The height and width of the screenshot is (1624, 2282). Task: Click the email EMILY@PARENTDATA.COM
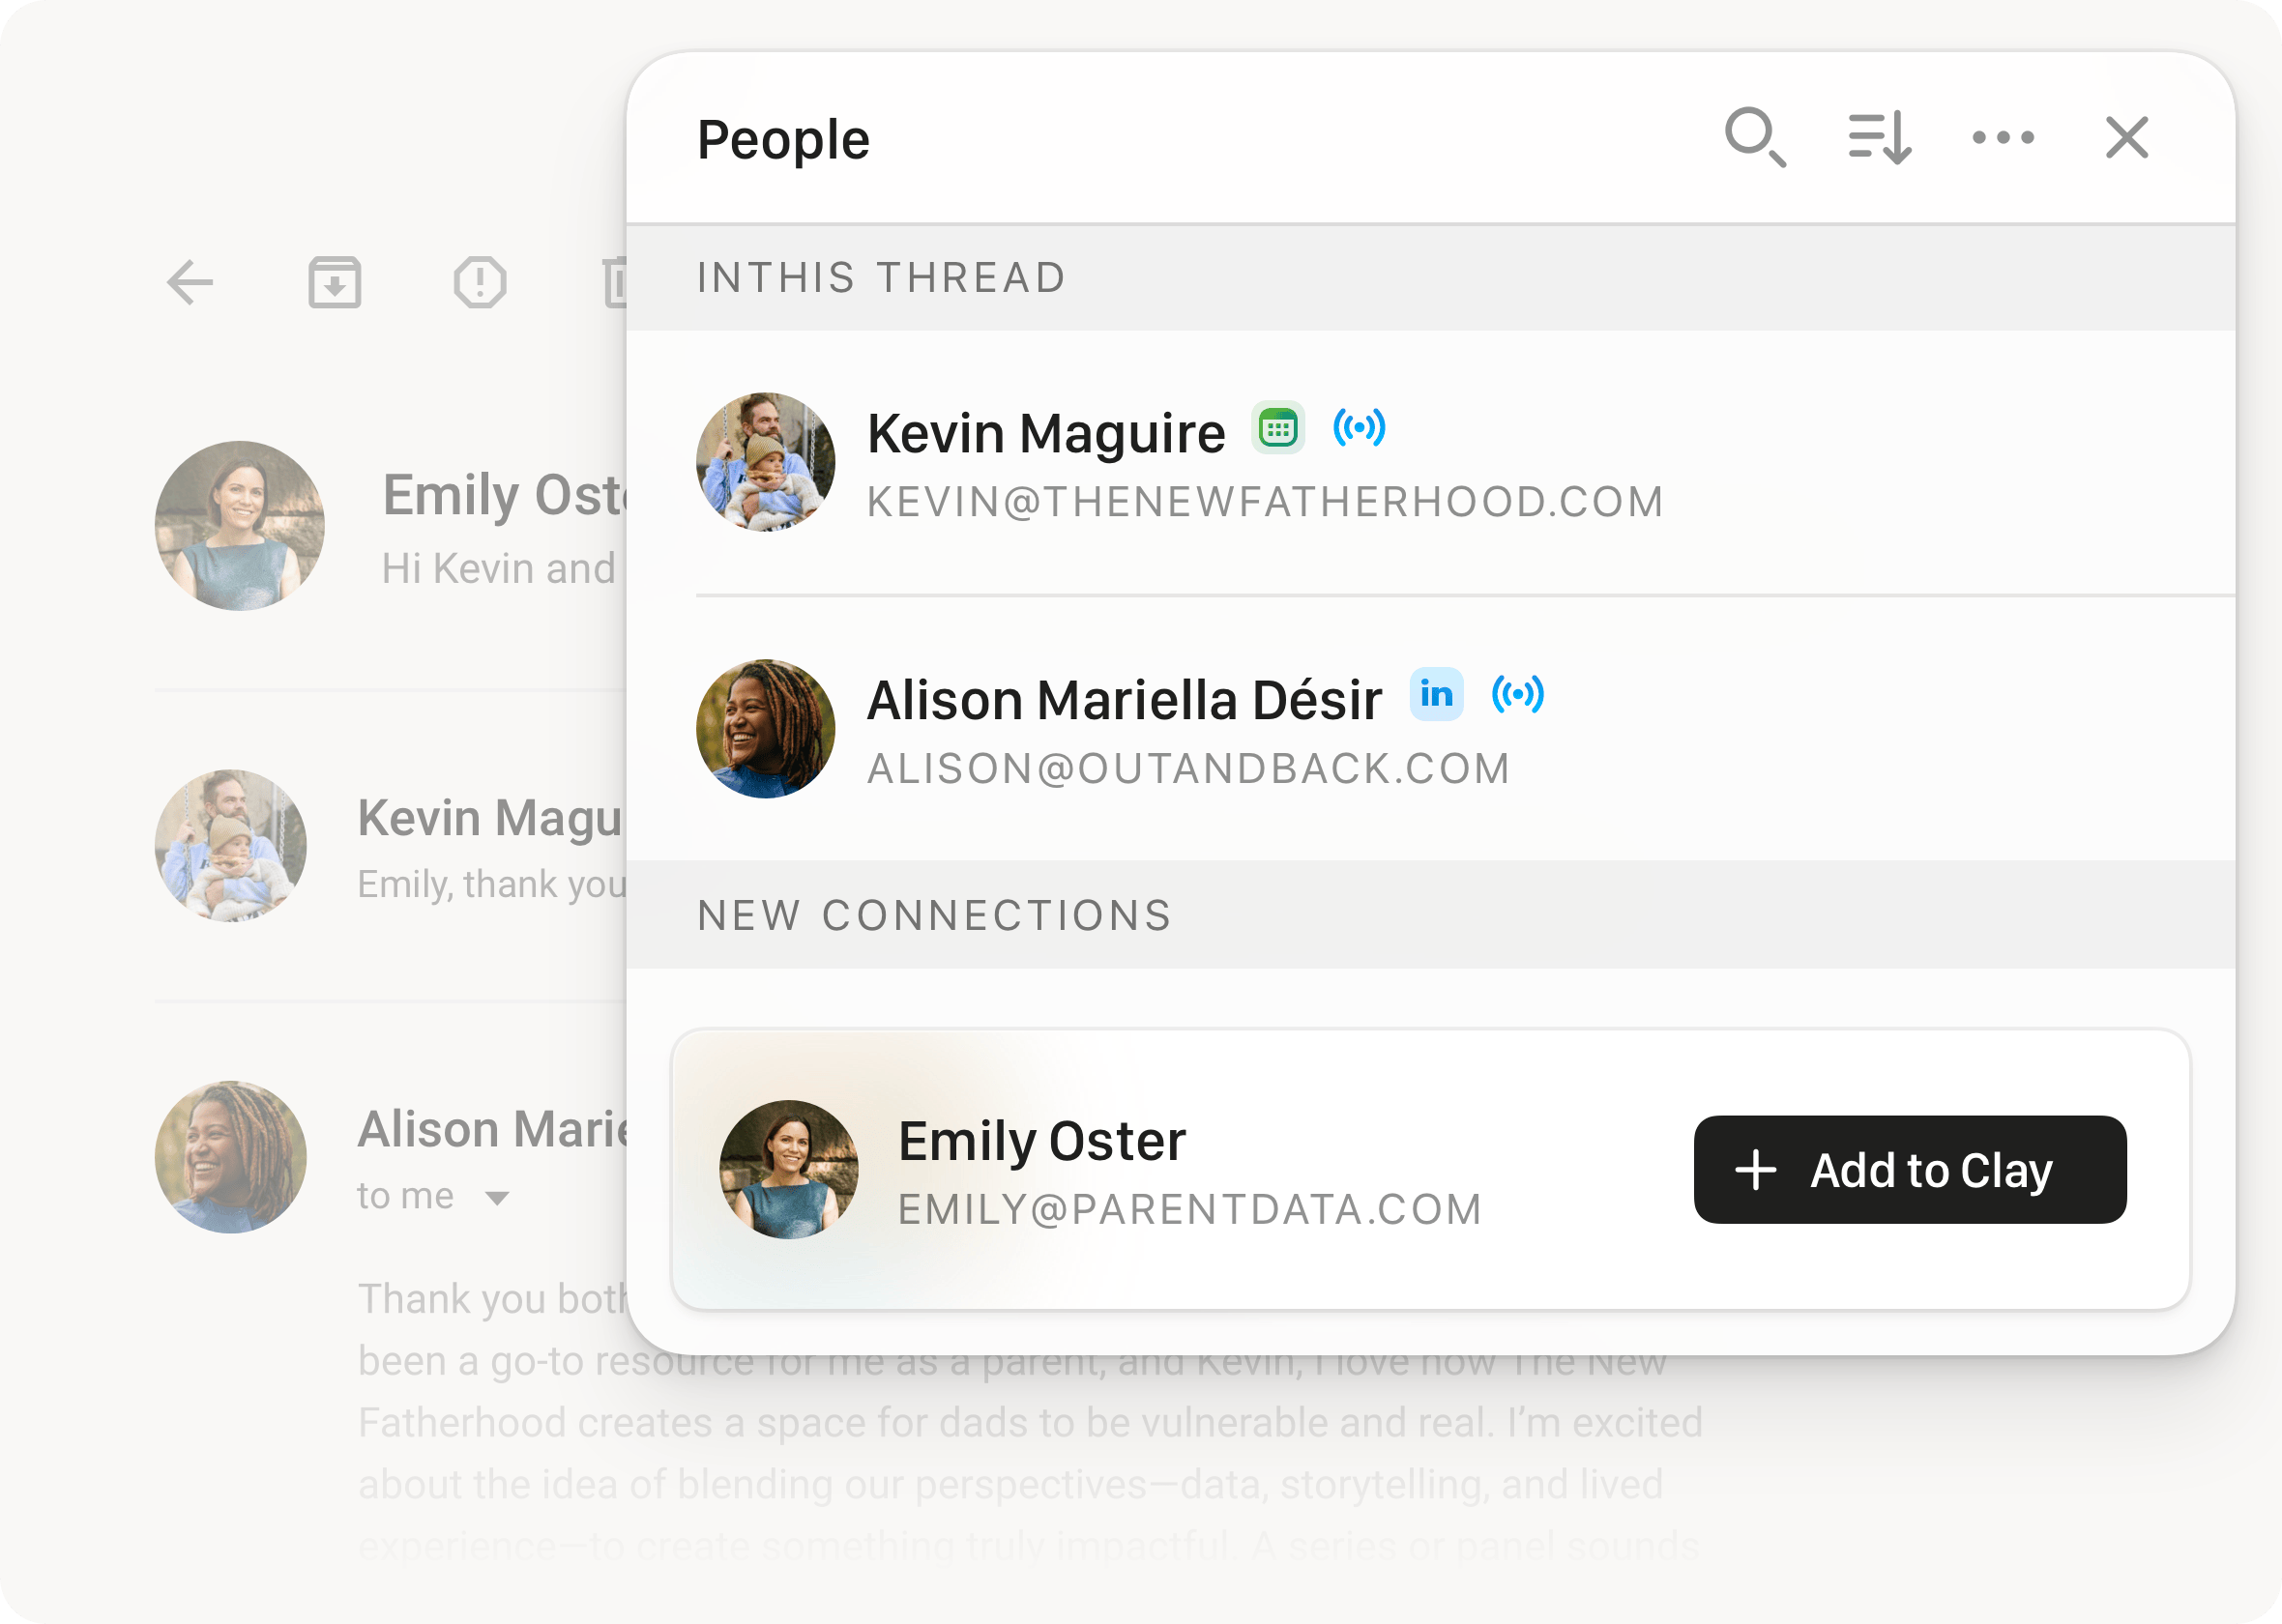click(1190, 1210)
